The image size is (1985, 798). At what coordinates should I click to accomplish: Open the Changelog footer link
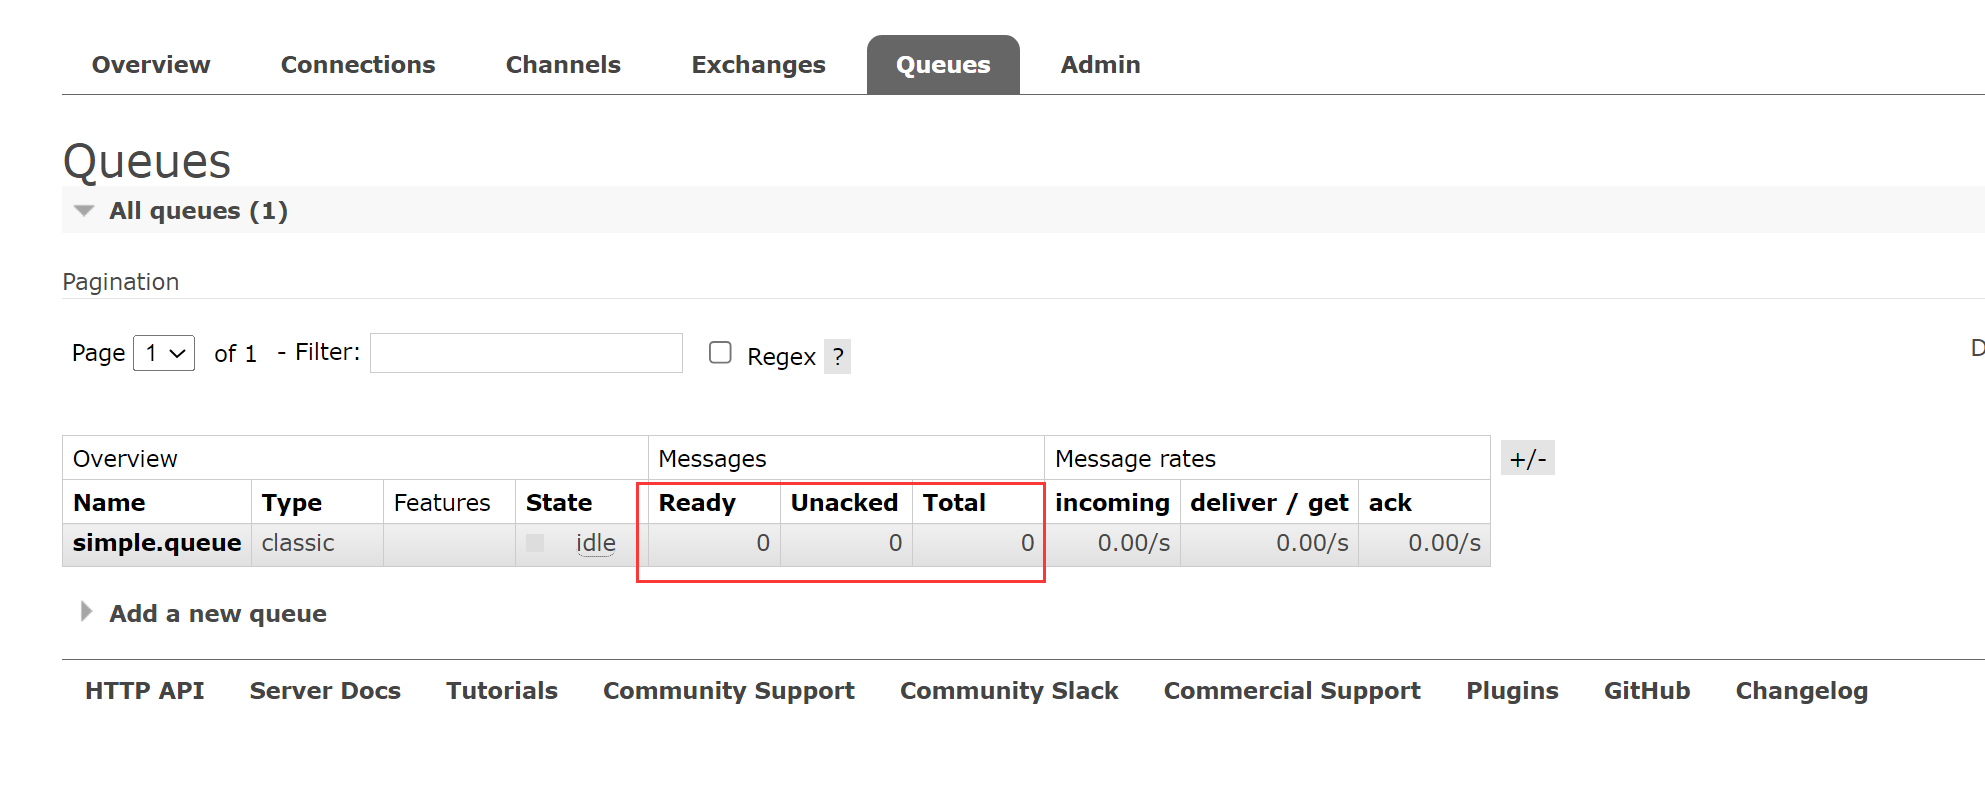[1802, 691]
